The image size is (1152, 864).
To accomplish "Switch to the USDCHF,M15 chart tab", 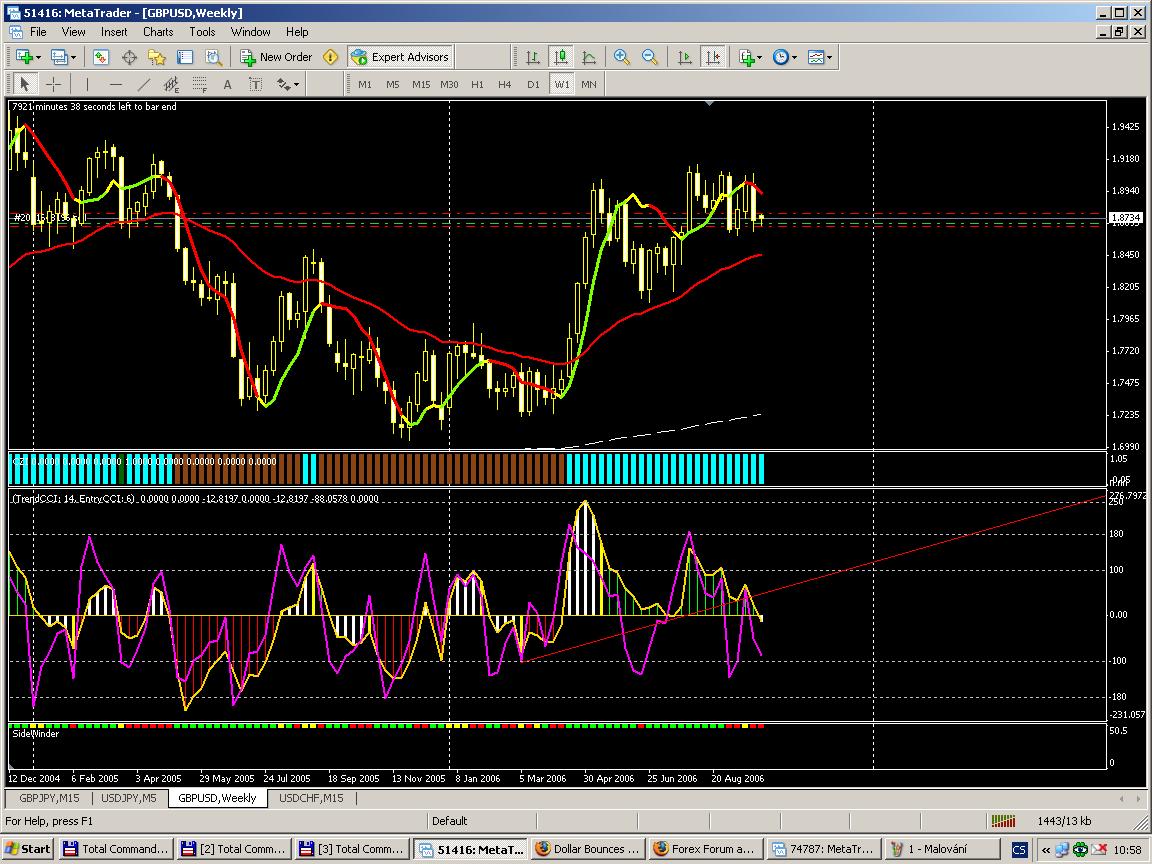I will click(x=311, y=798).
